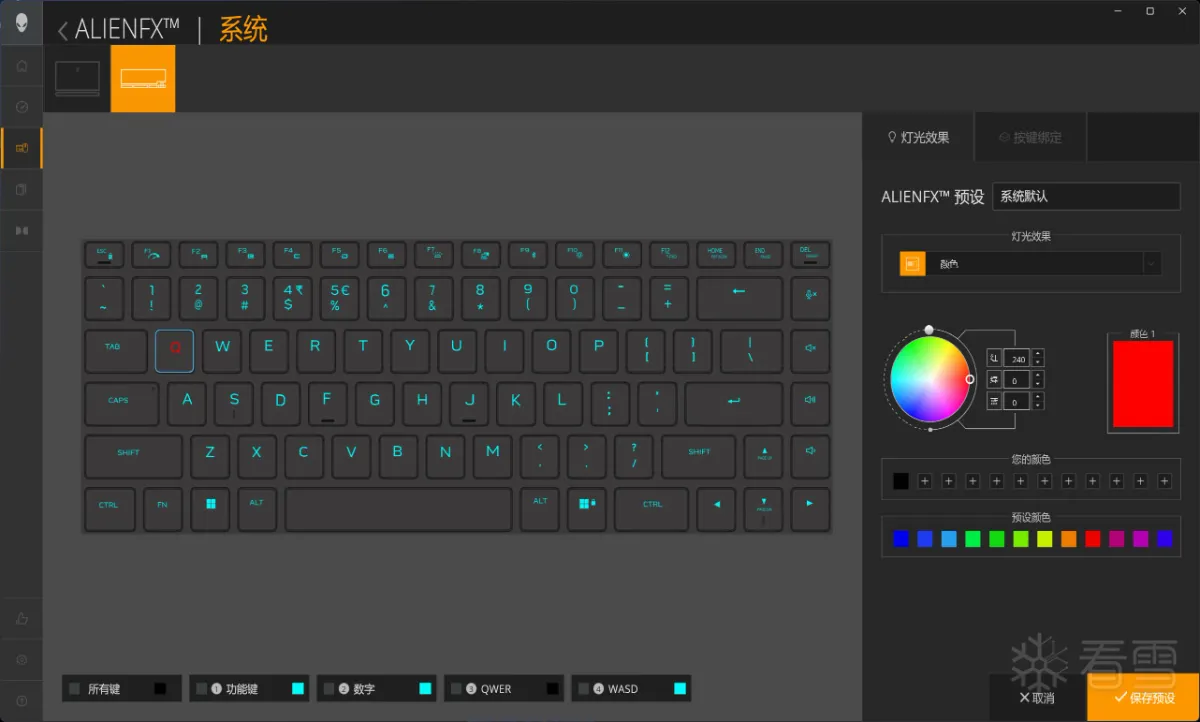Open the 灯光效果 颜色 dropdown arrow
Image resolution: width=1200 pixels, height=722 pixels.
pos(1152,264)
